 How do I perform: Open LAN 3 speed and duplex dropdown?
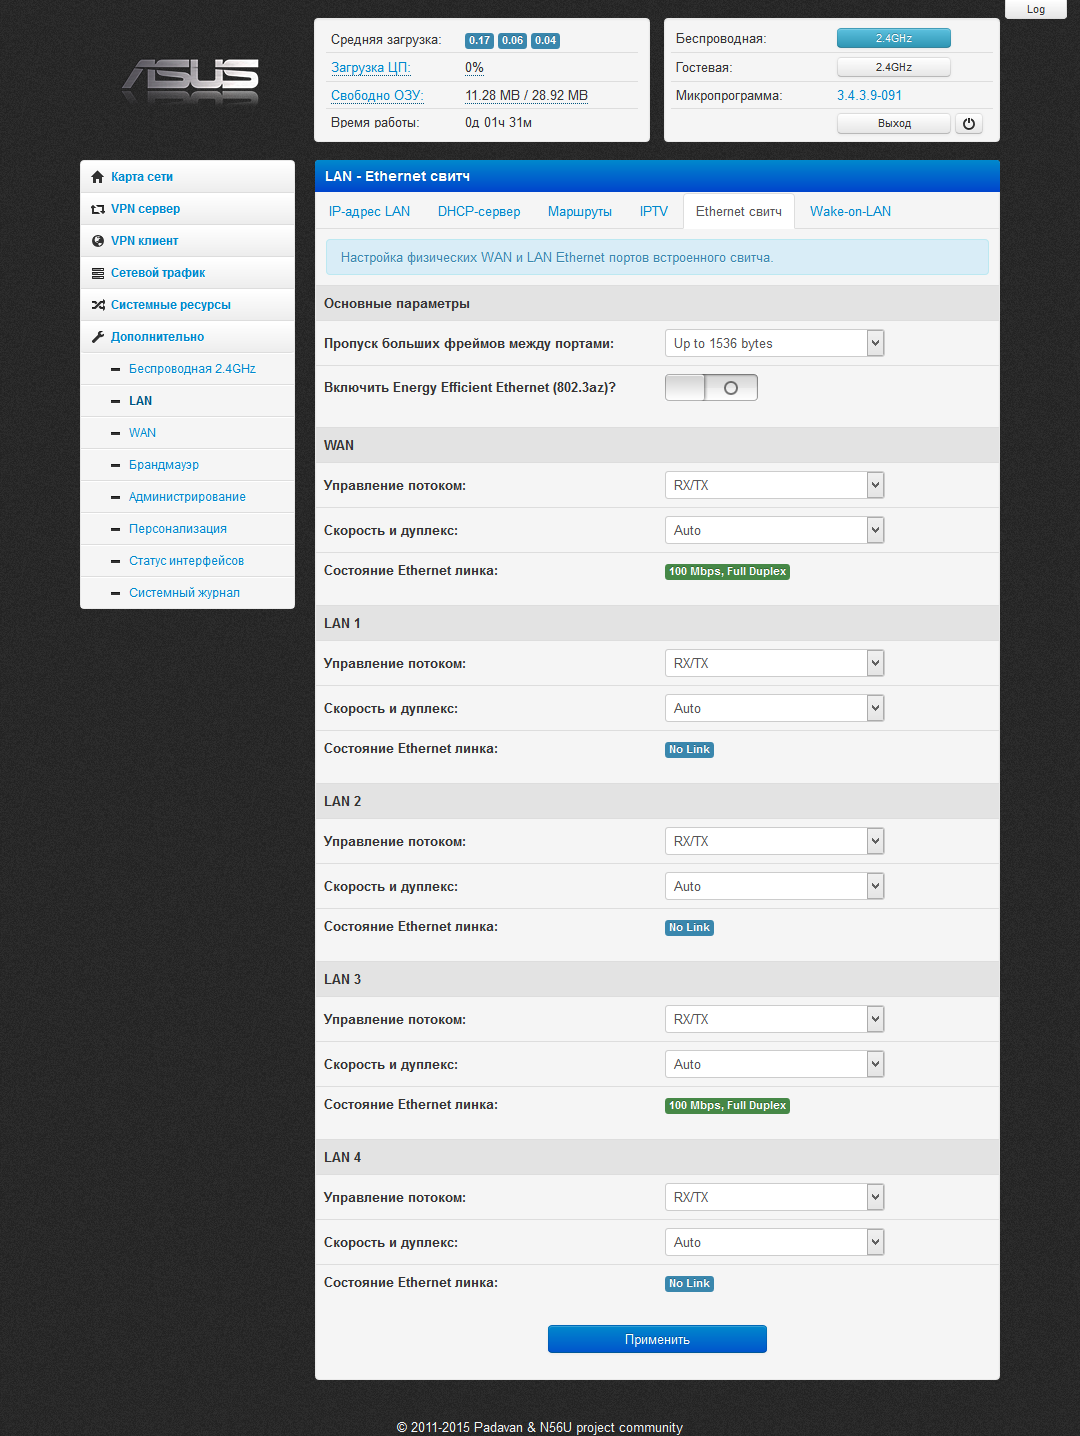pos(774,1064)
